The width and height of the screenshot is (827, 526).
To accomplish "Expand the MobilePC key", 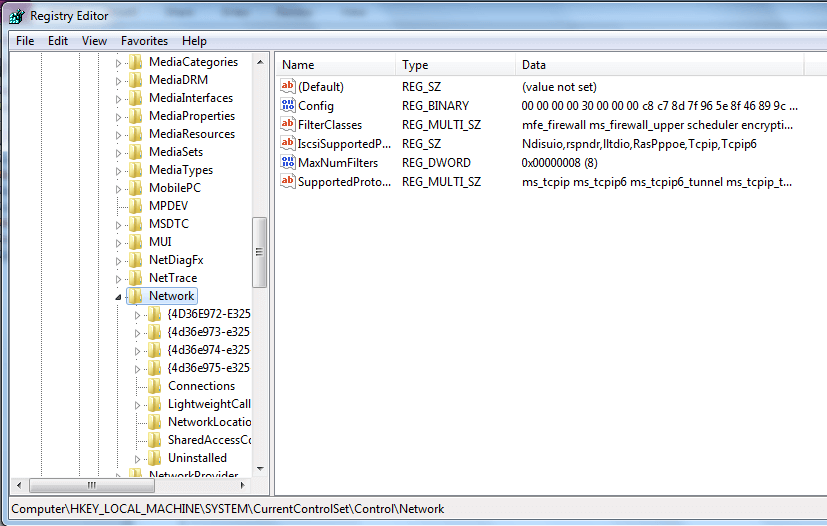I will (118, 189).
